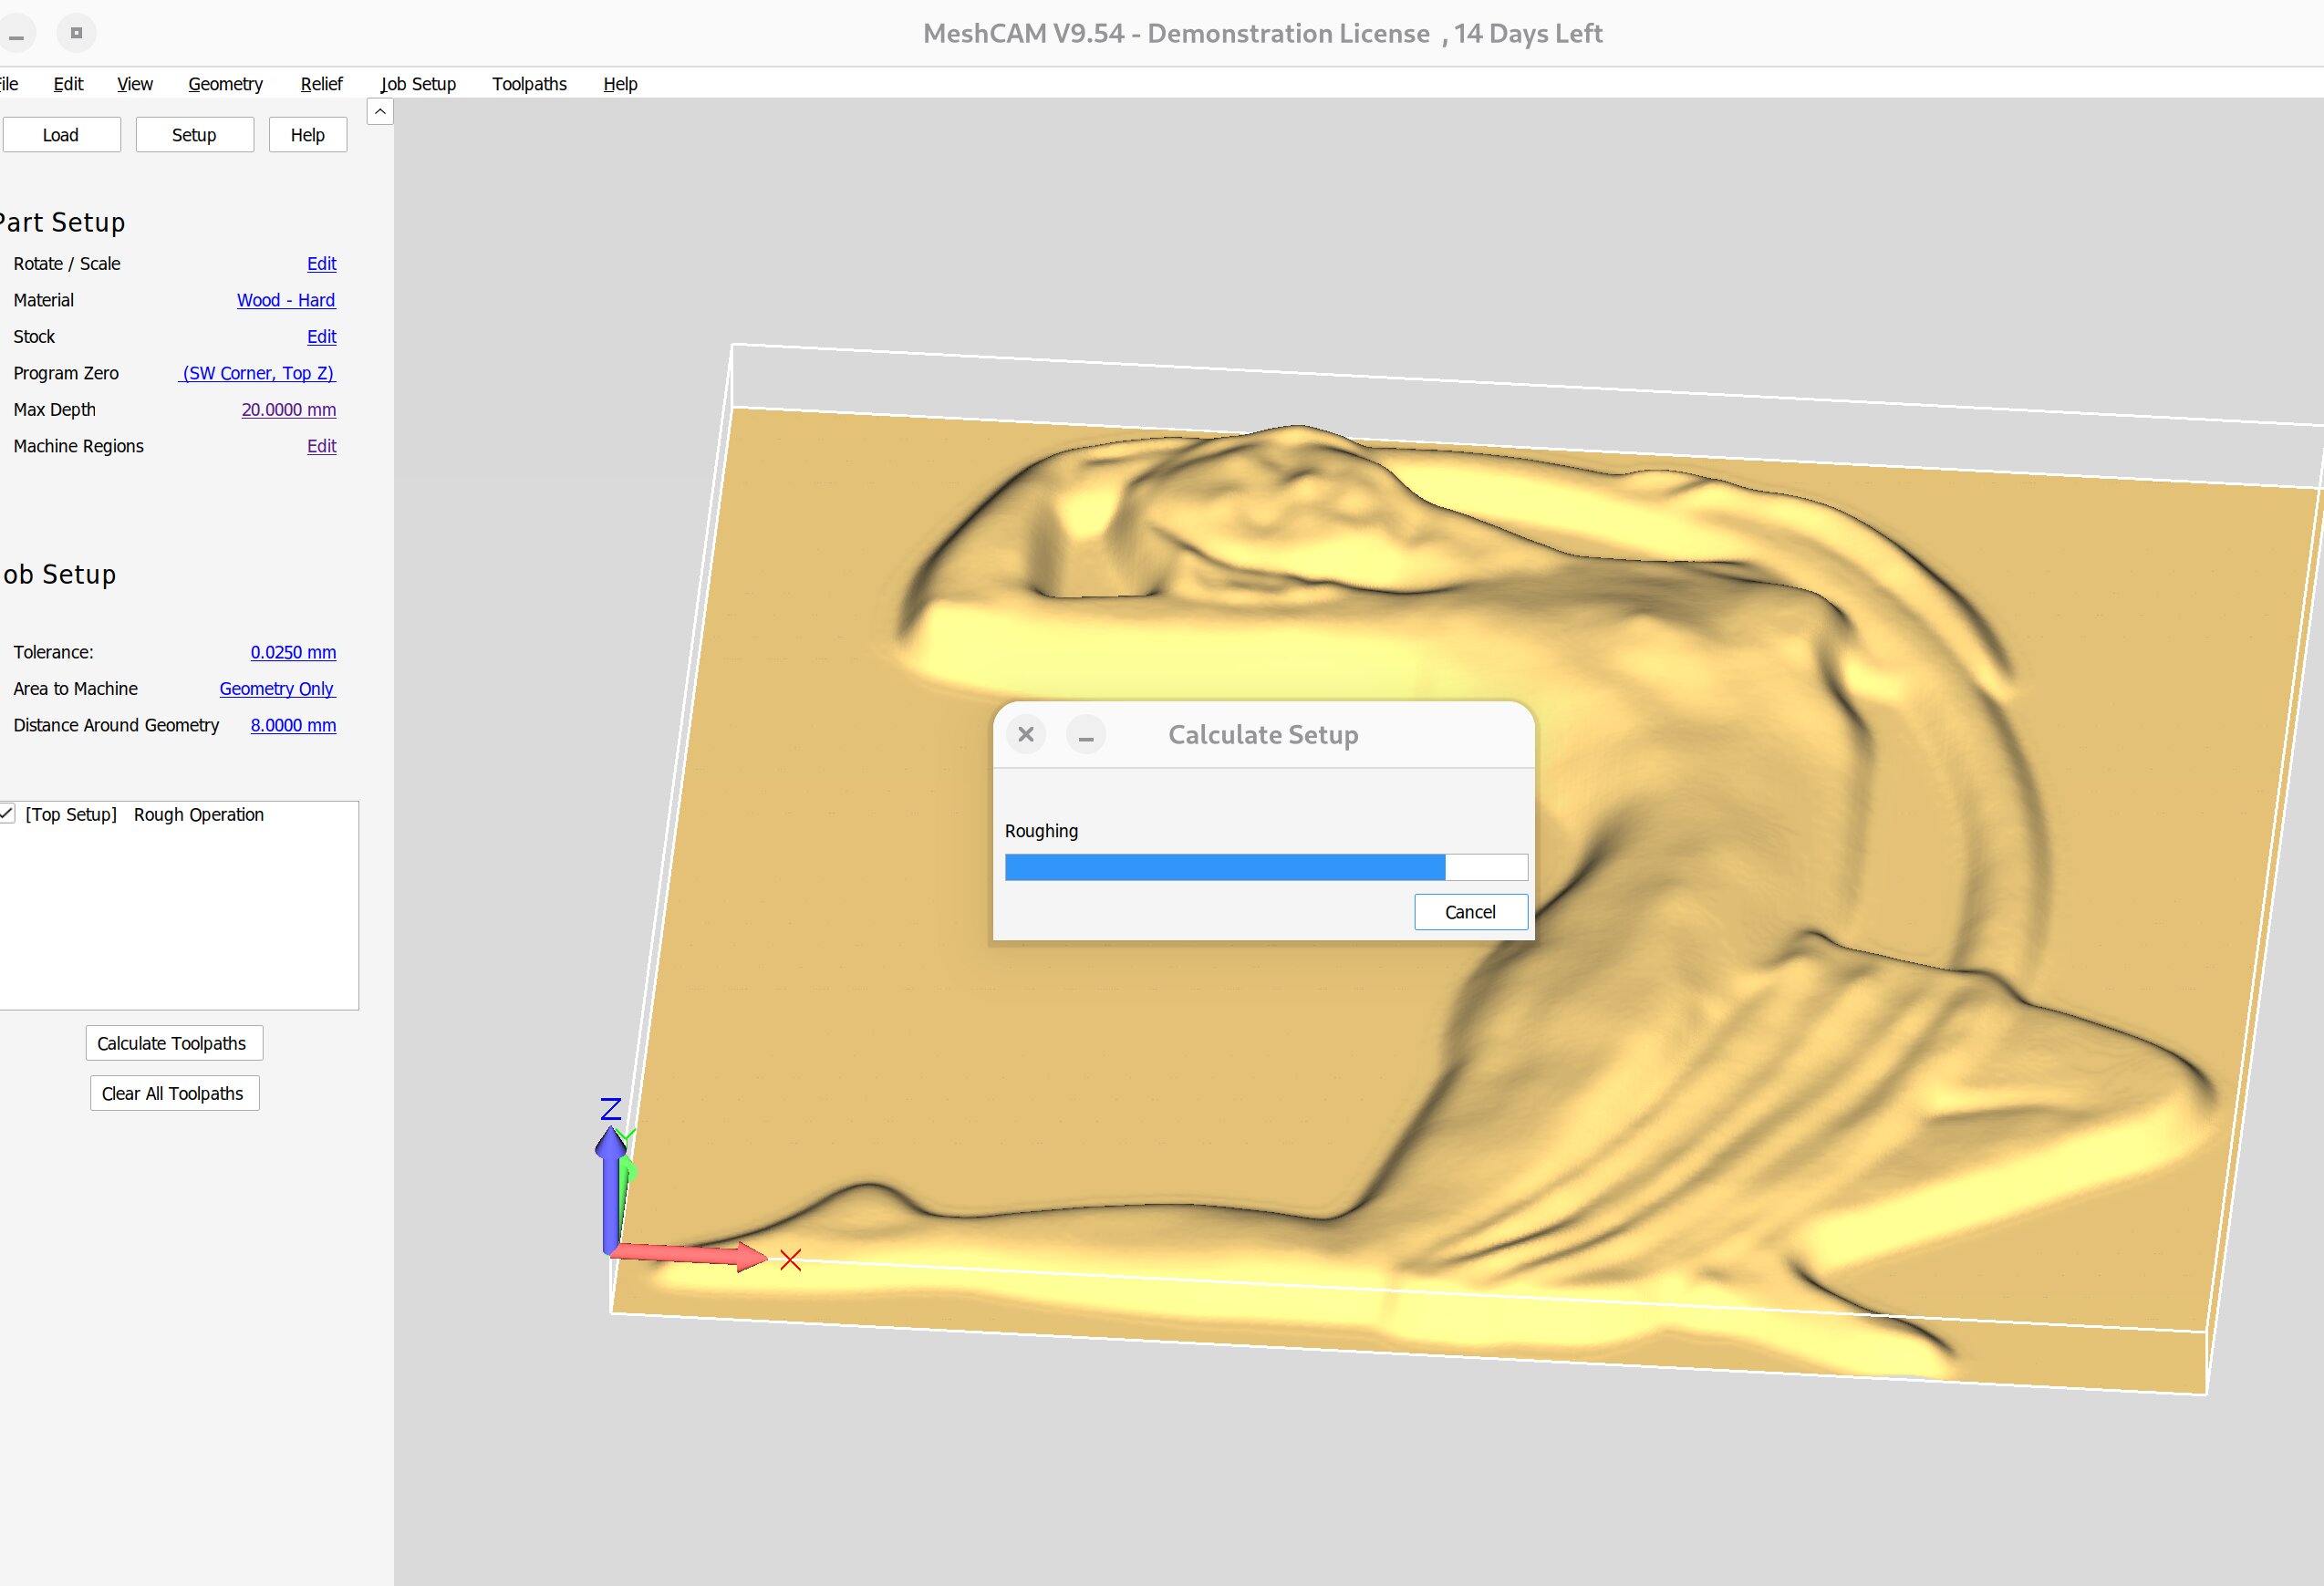Open the Toolpaths menu
Image resolution: width=2324 pixels, height=1586 pixels.
coord(529,84)
